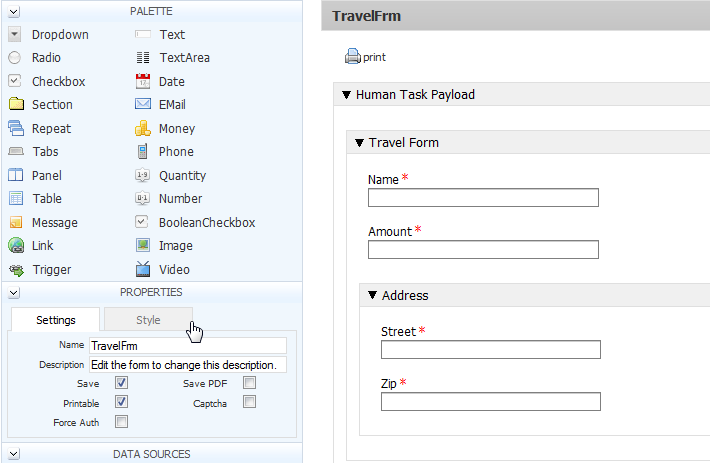Image resolution: width=711 pixels, height=464 pixels.
Task: Enable the Captcha checkbox
Action: (249, 403)
